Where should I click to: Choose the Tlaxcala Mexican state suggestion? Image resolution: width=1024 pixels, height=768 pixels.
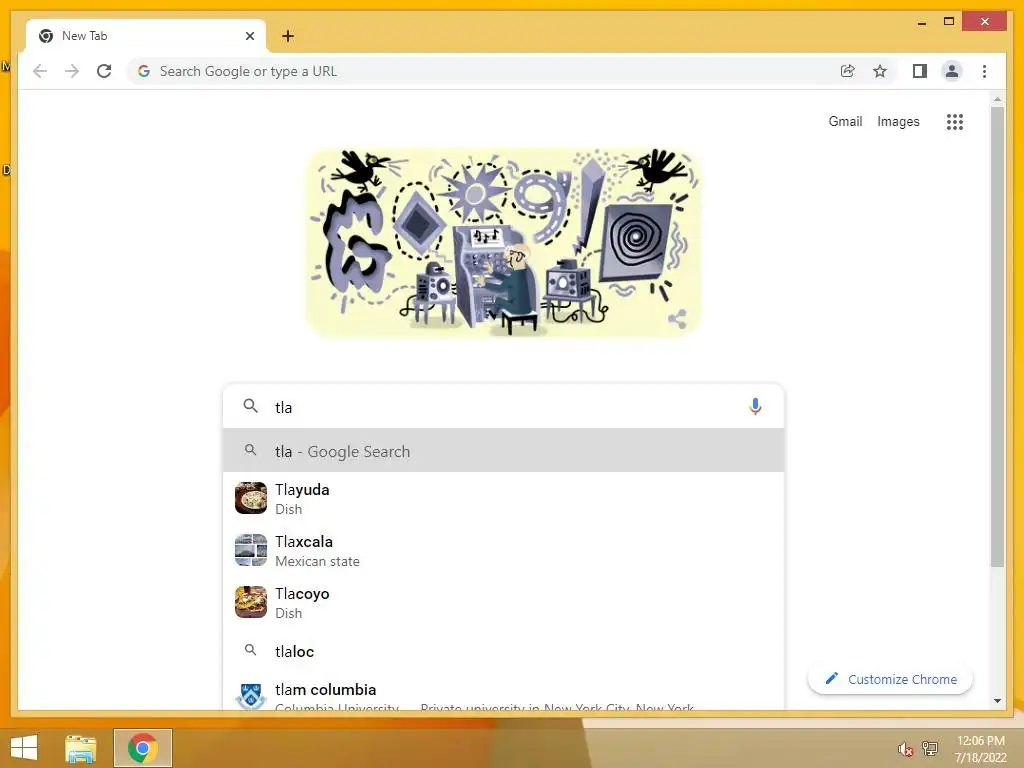[x=503, y=551]
